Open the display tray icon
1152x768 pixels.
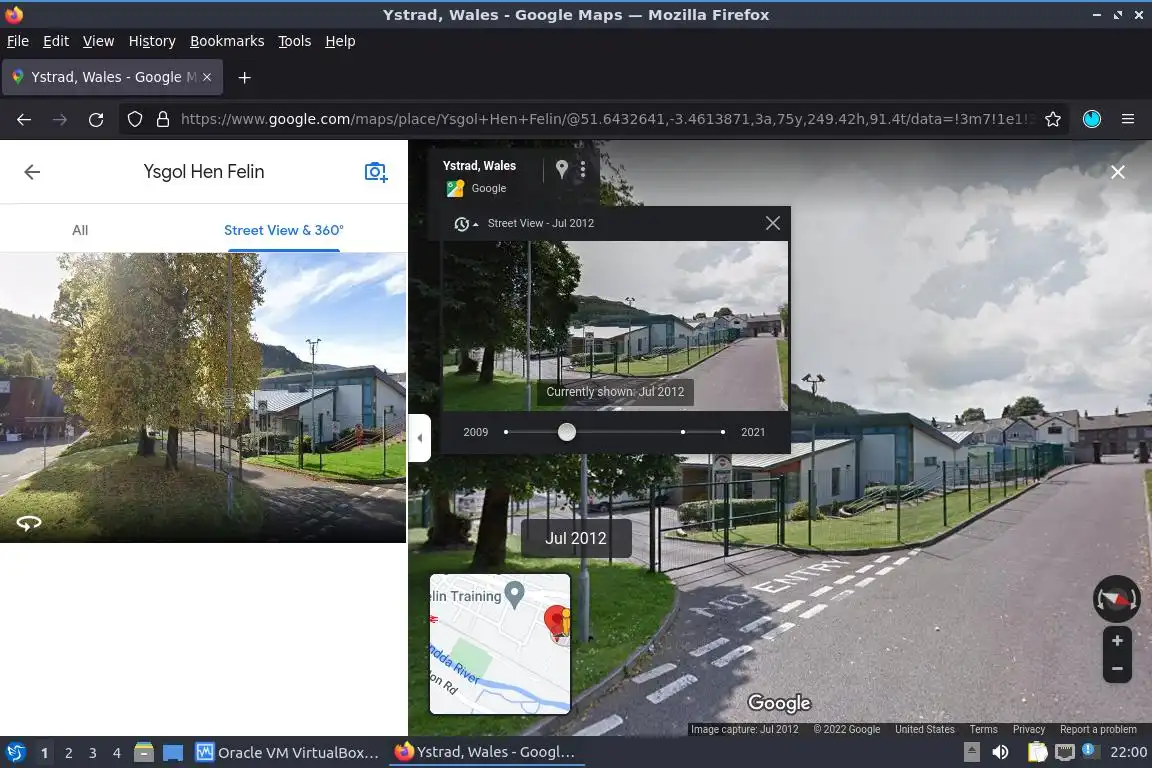[x=1065, y=753]
